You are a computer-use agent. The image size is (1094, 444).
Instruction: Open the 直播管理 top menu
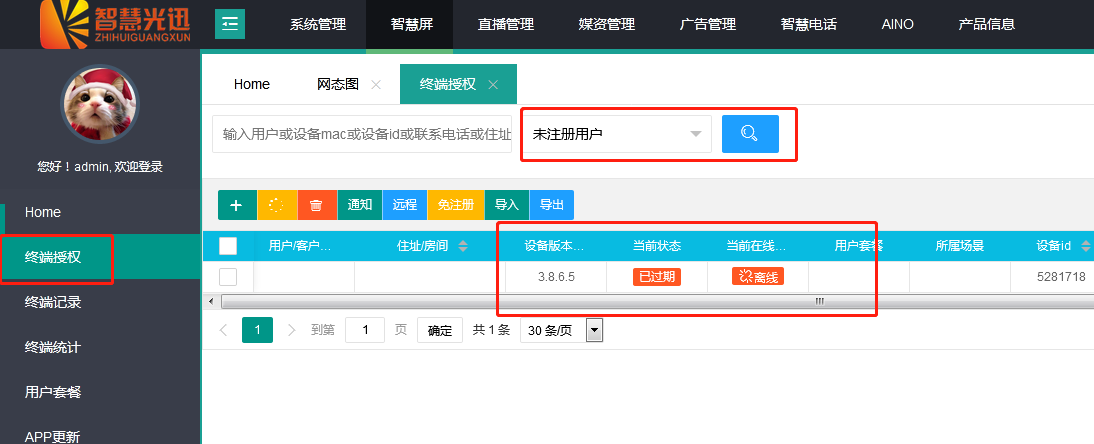(506, 24)
